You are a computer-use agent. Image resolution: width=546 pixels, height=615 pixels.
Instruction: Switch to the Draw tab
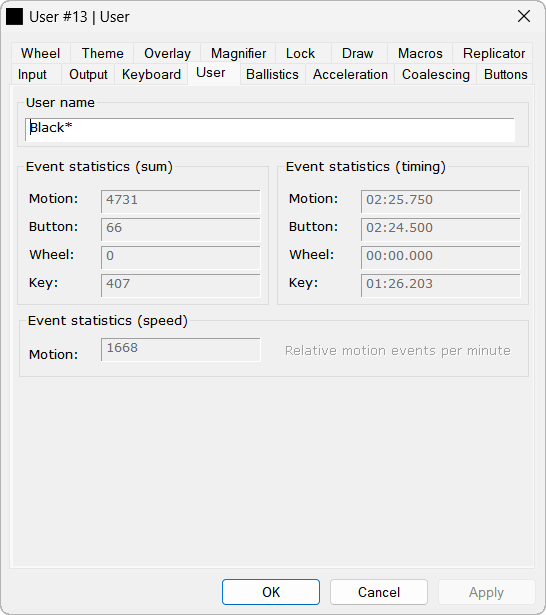pyautogui.click(x=357, y=53)
